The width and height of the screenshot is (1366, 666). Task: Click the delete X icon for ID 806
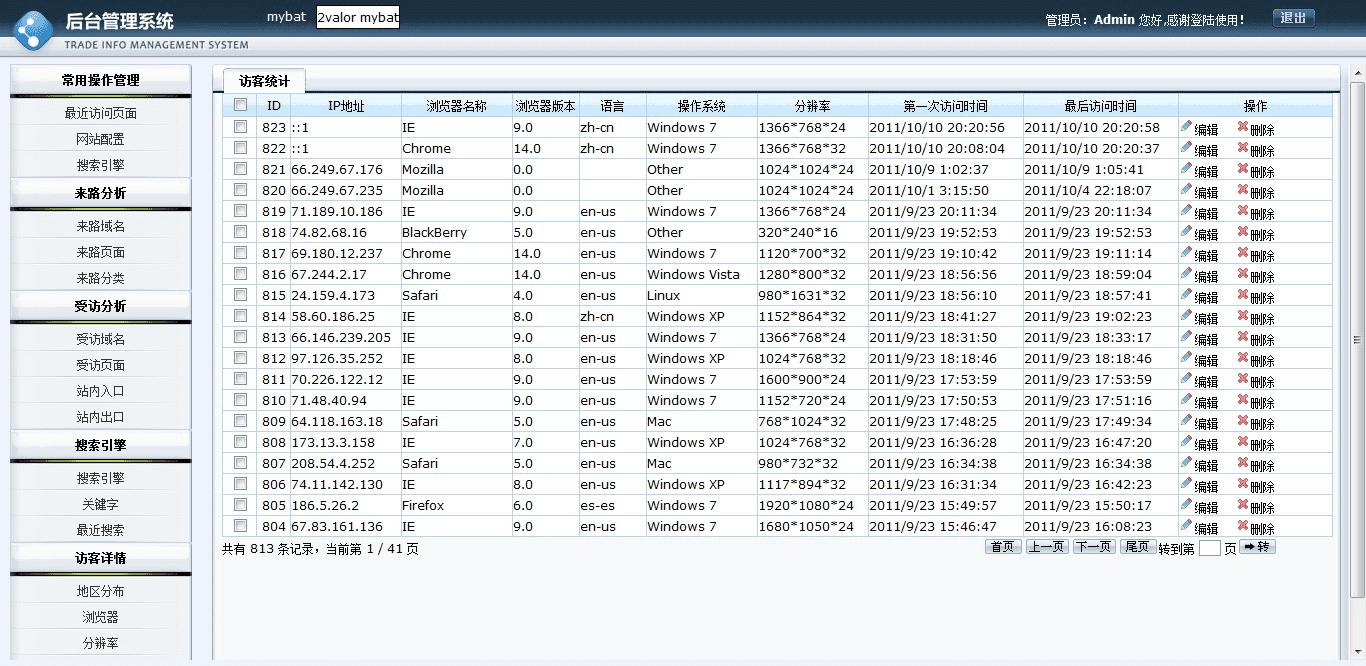tap(1243, 483)
